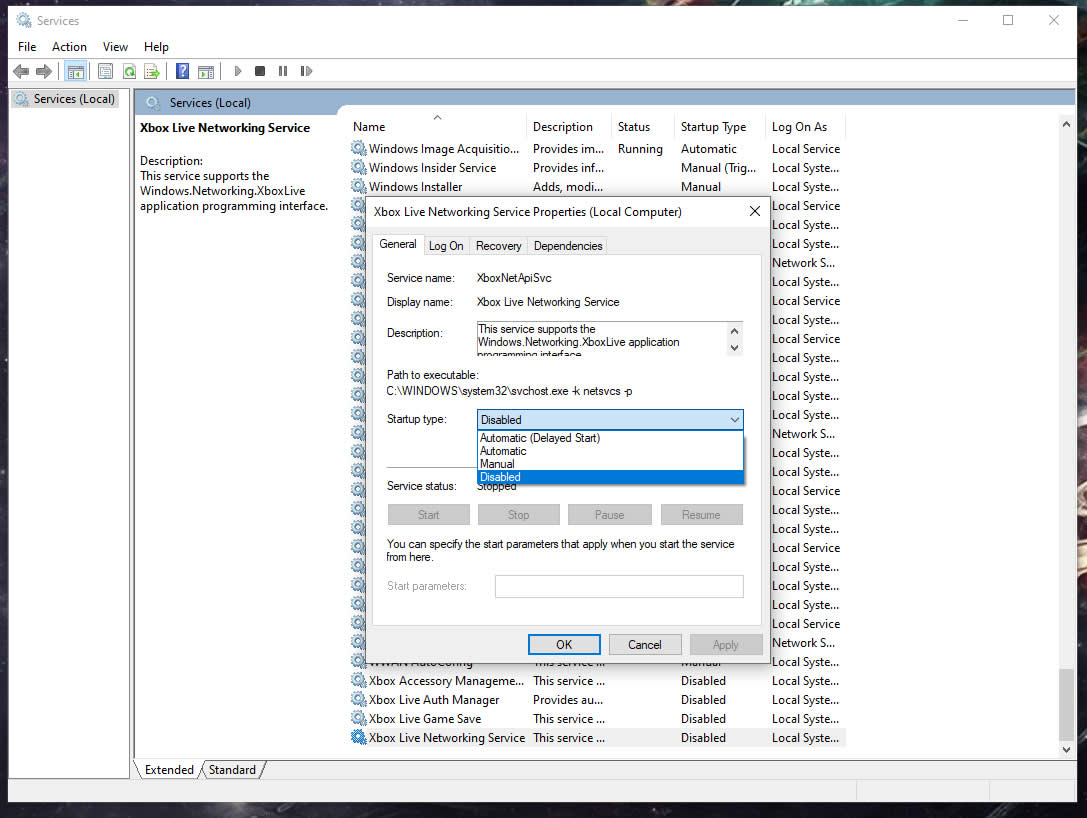Choose Disabled startup option in list
The width and height of the screenshot is (1087, 818).
(x=610, y=477)
